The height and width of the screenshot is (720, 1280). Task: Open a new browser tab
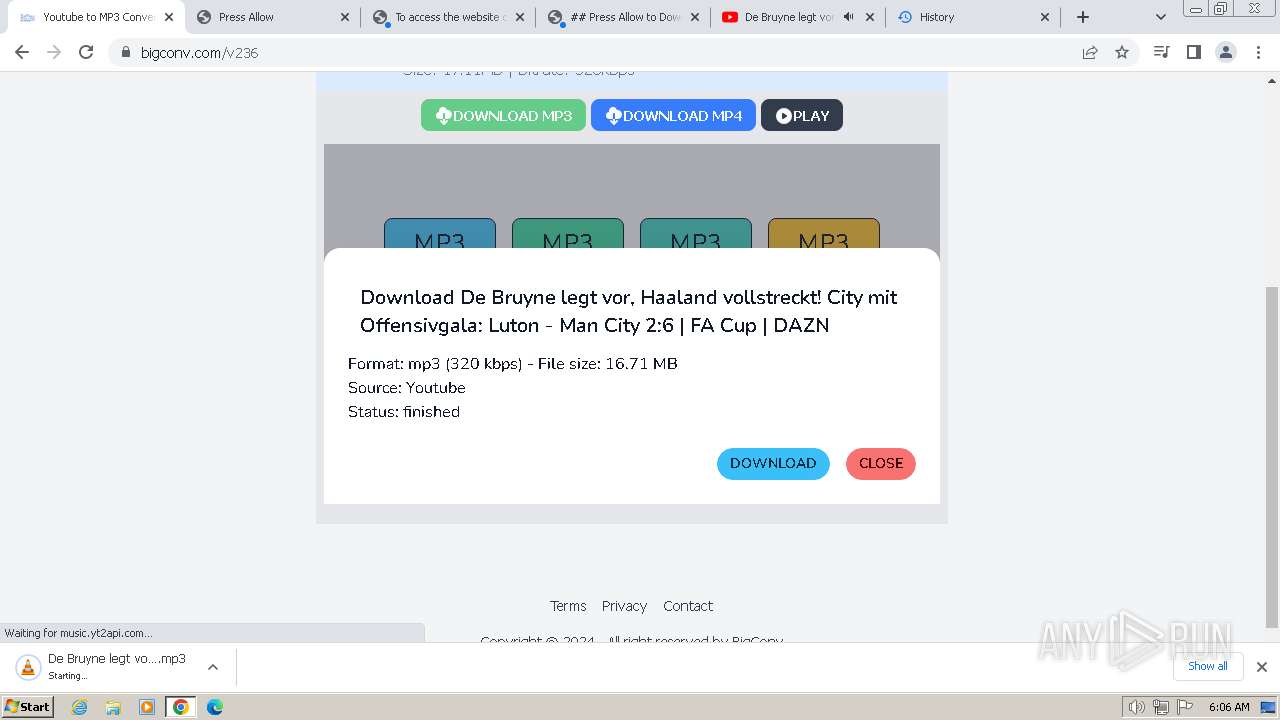click(x=1083, y=17)
